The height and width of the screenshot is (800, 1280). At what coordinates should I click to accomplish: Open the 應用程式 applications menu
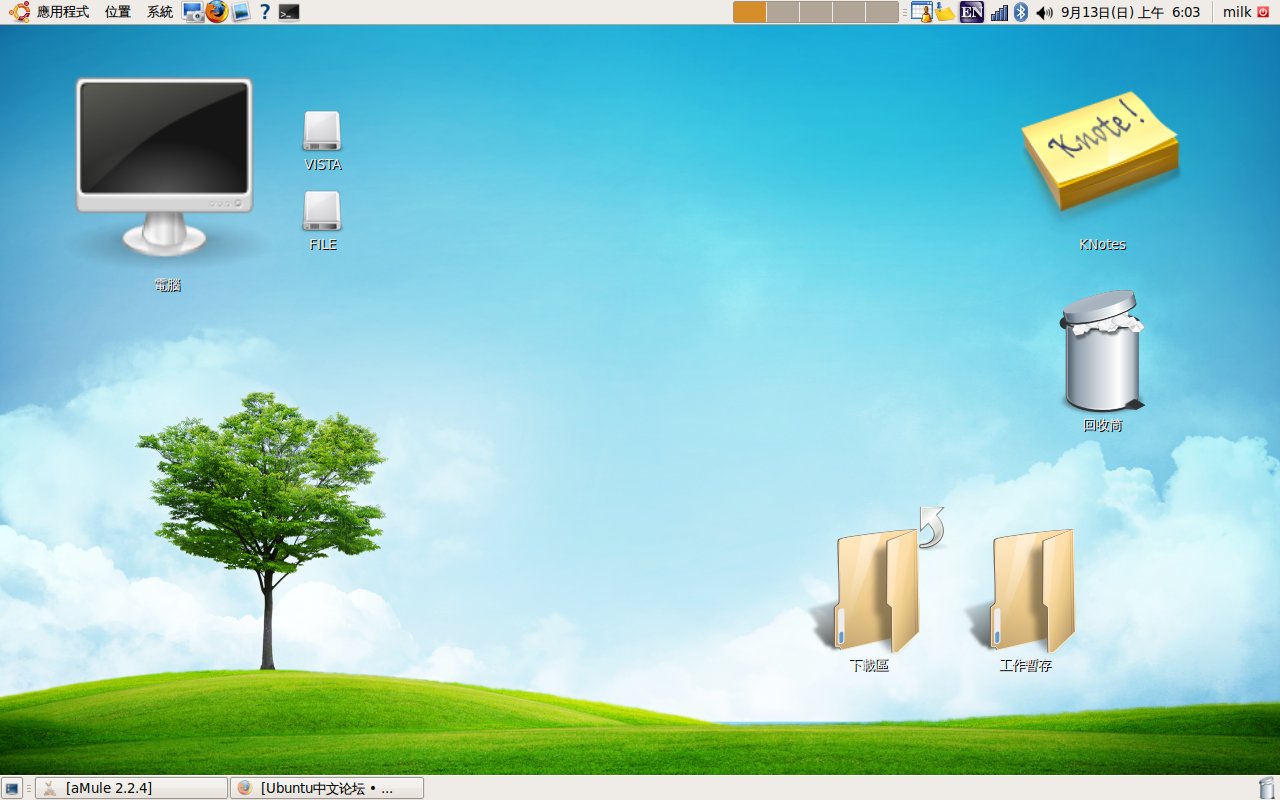49,12
